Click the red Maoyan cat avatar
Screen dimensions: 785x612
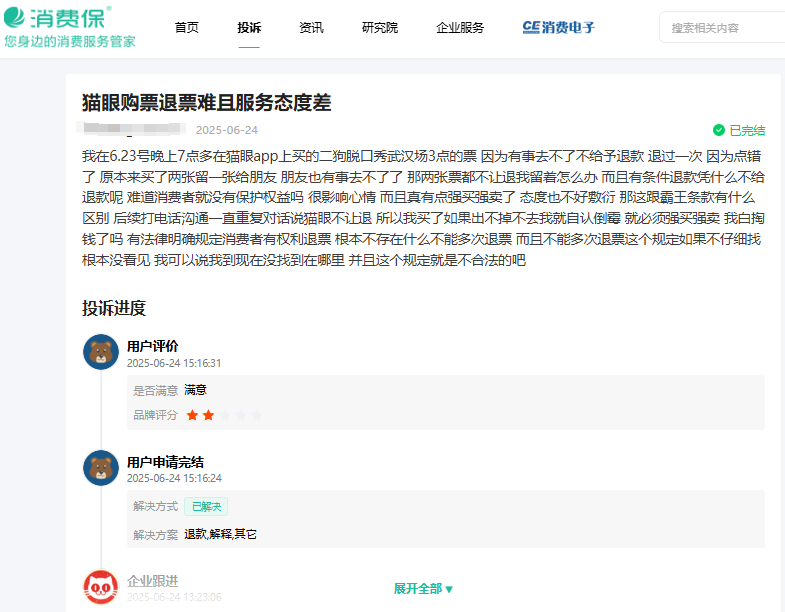[x=101, y=587]
